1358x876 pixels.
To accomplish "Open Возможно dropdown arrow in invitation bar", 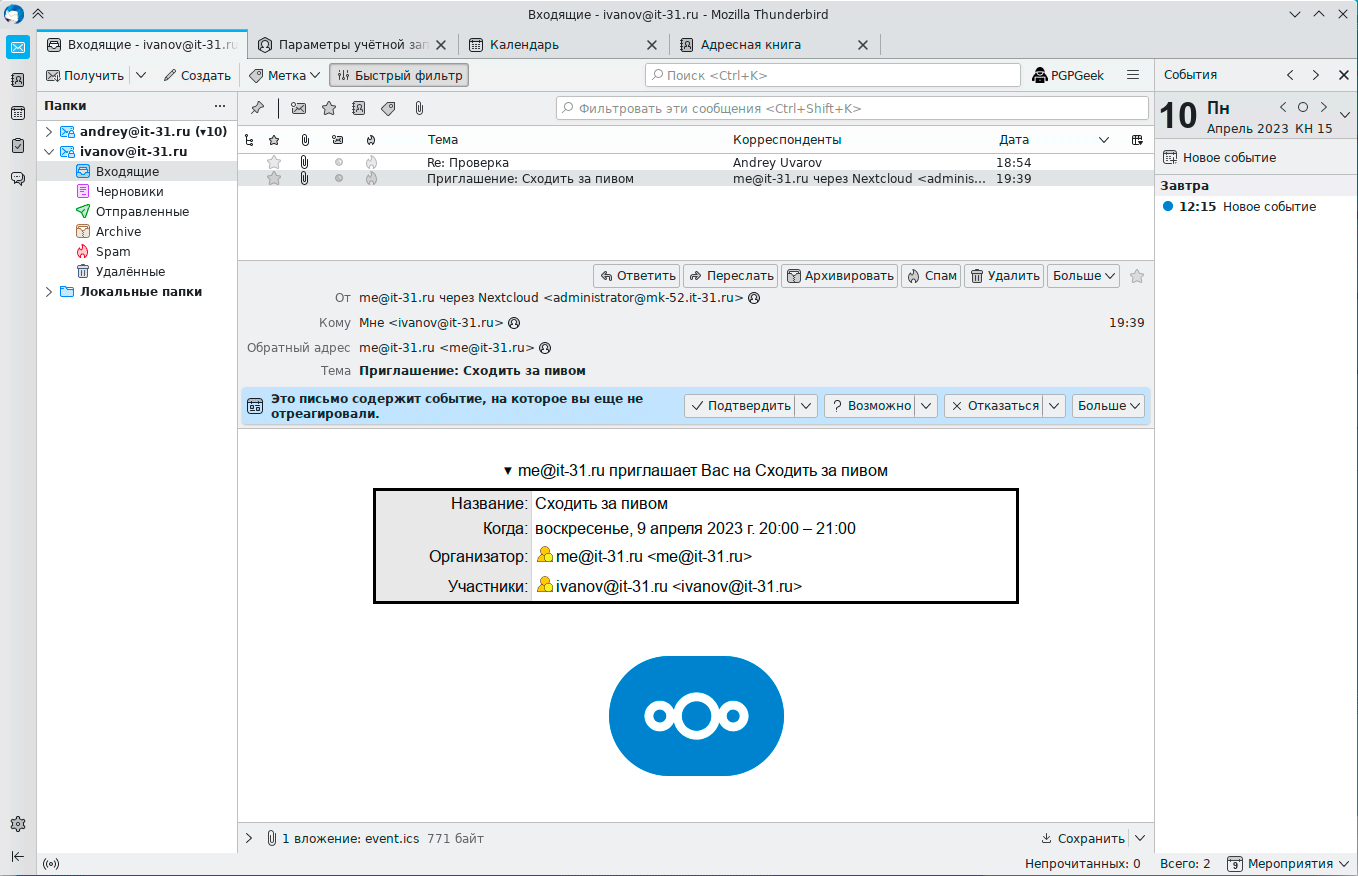I will pyautogui.click(x=927, y=406).
